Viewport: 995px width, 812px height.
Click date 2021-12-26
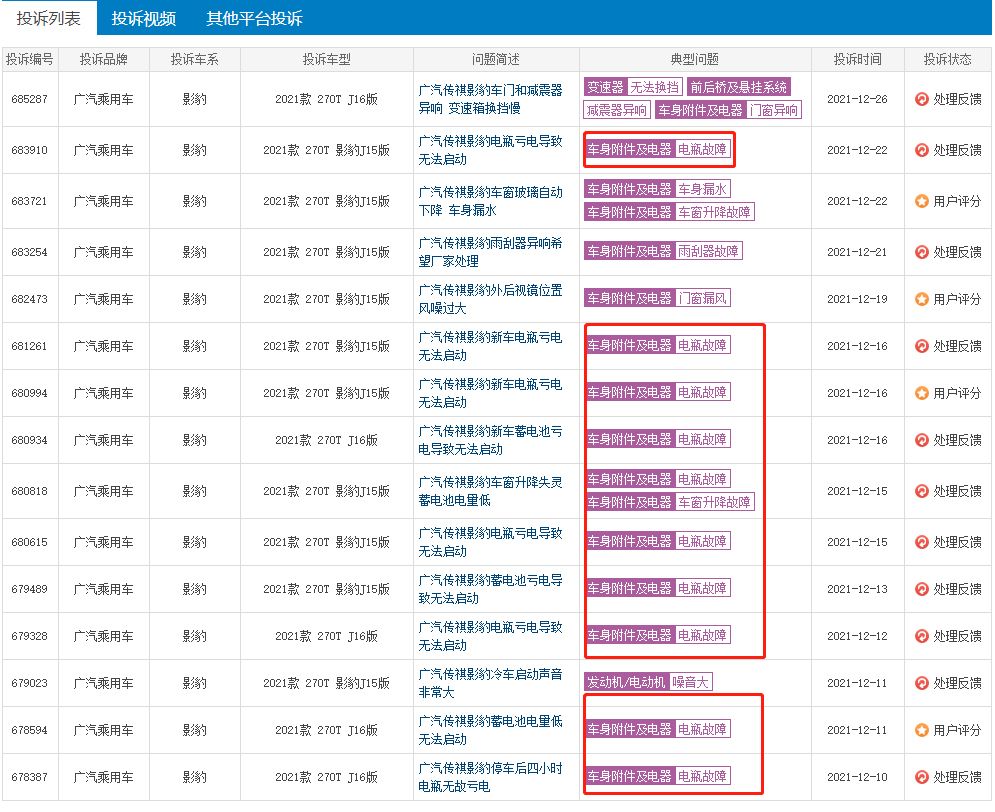tap(857, 99)
